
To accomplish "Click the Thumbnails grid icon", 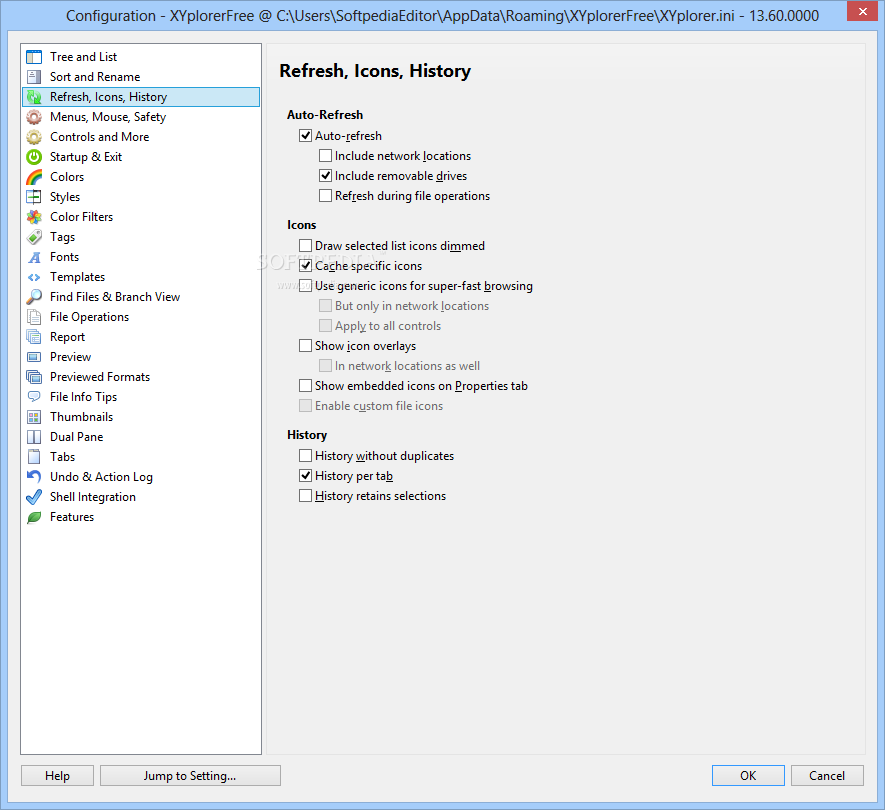I will (x=34, y=417).
